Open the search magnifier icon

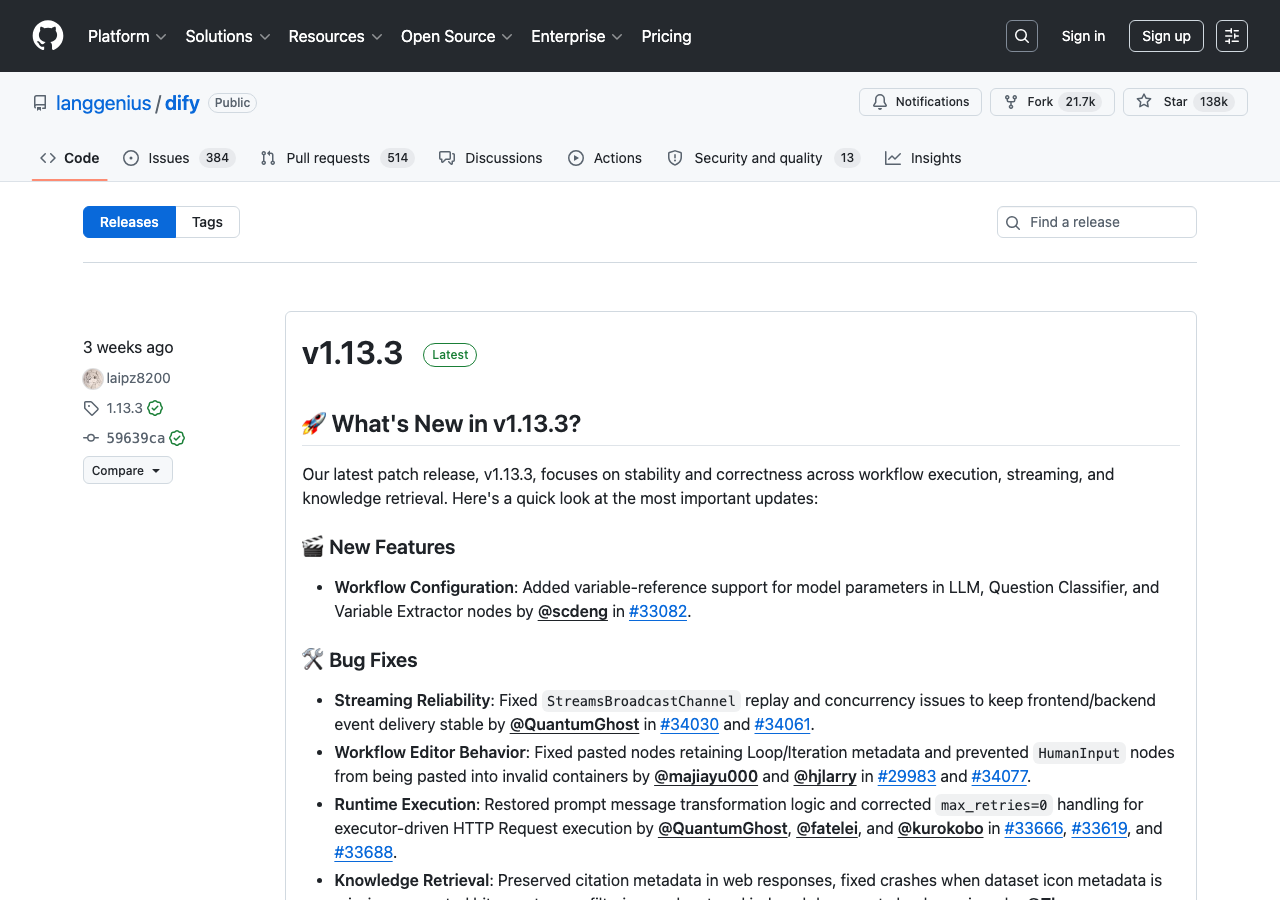1021,36
